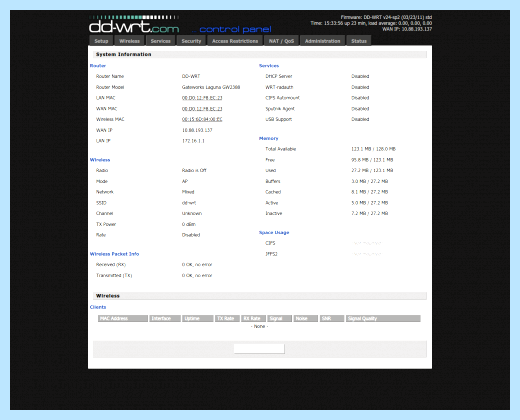Click the Signal Quality column header

[383, 318]
